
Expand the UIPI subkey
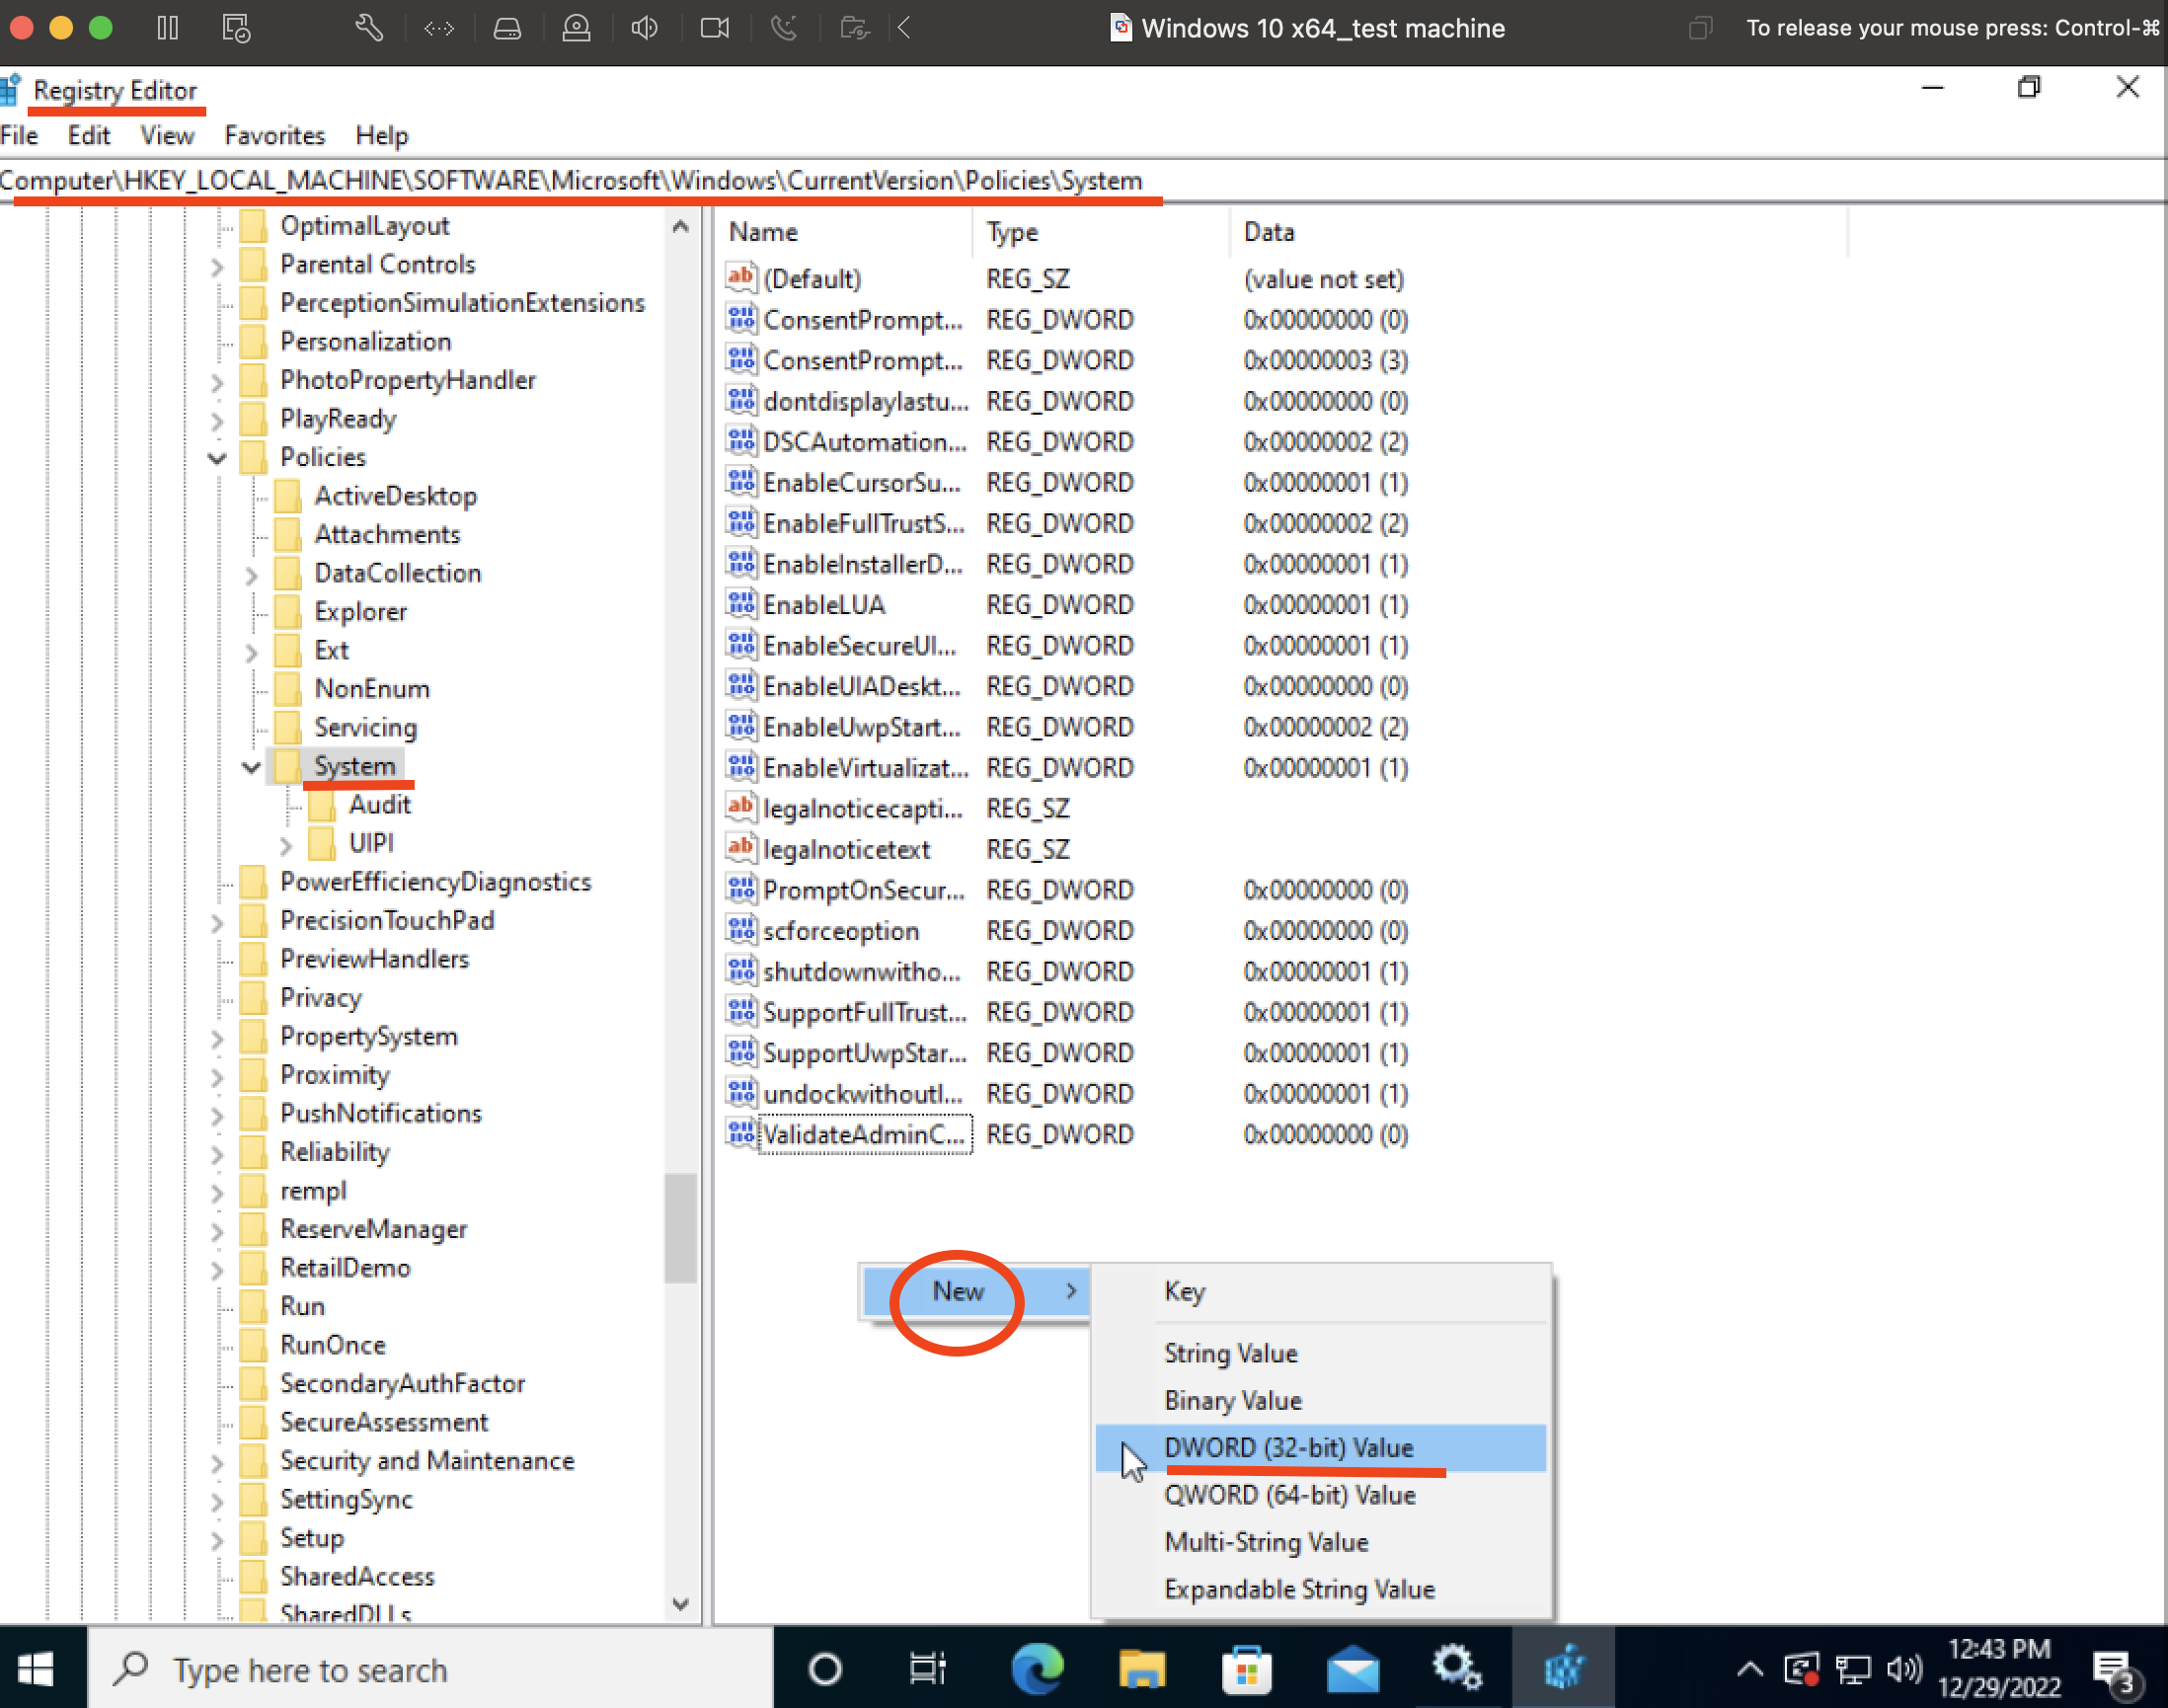[x=286, y=845]
